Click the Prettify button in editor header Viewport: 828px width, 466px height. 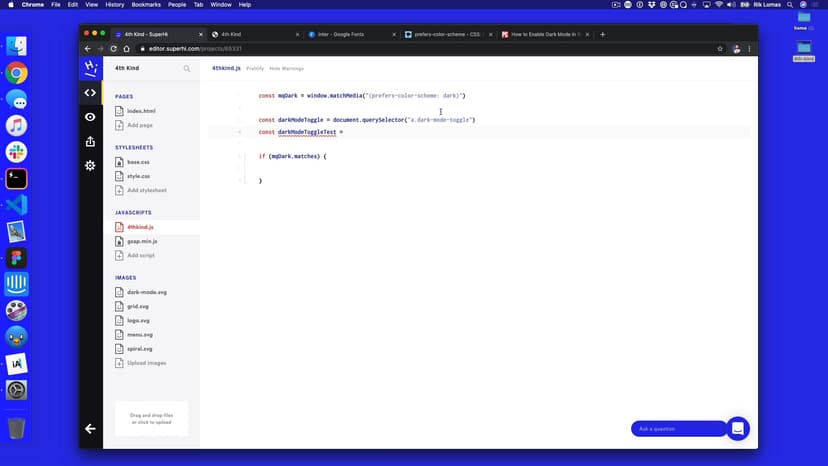coord(255,69)
